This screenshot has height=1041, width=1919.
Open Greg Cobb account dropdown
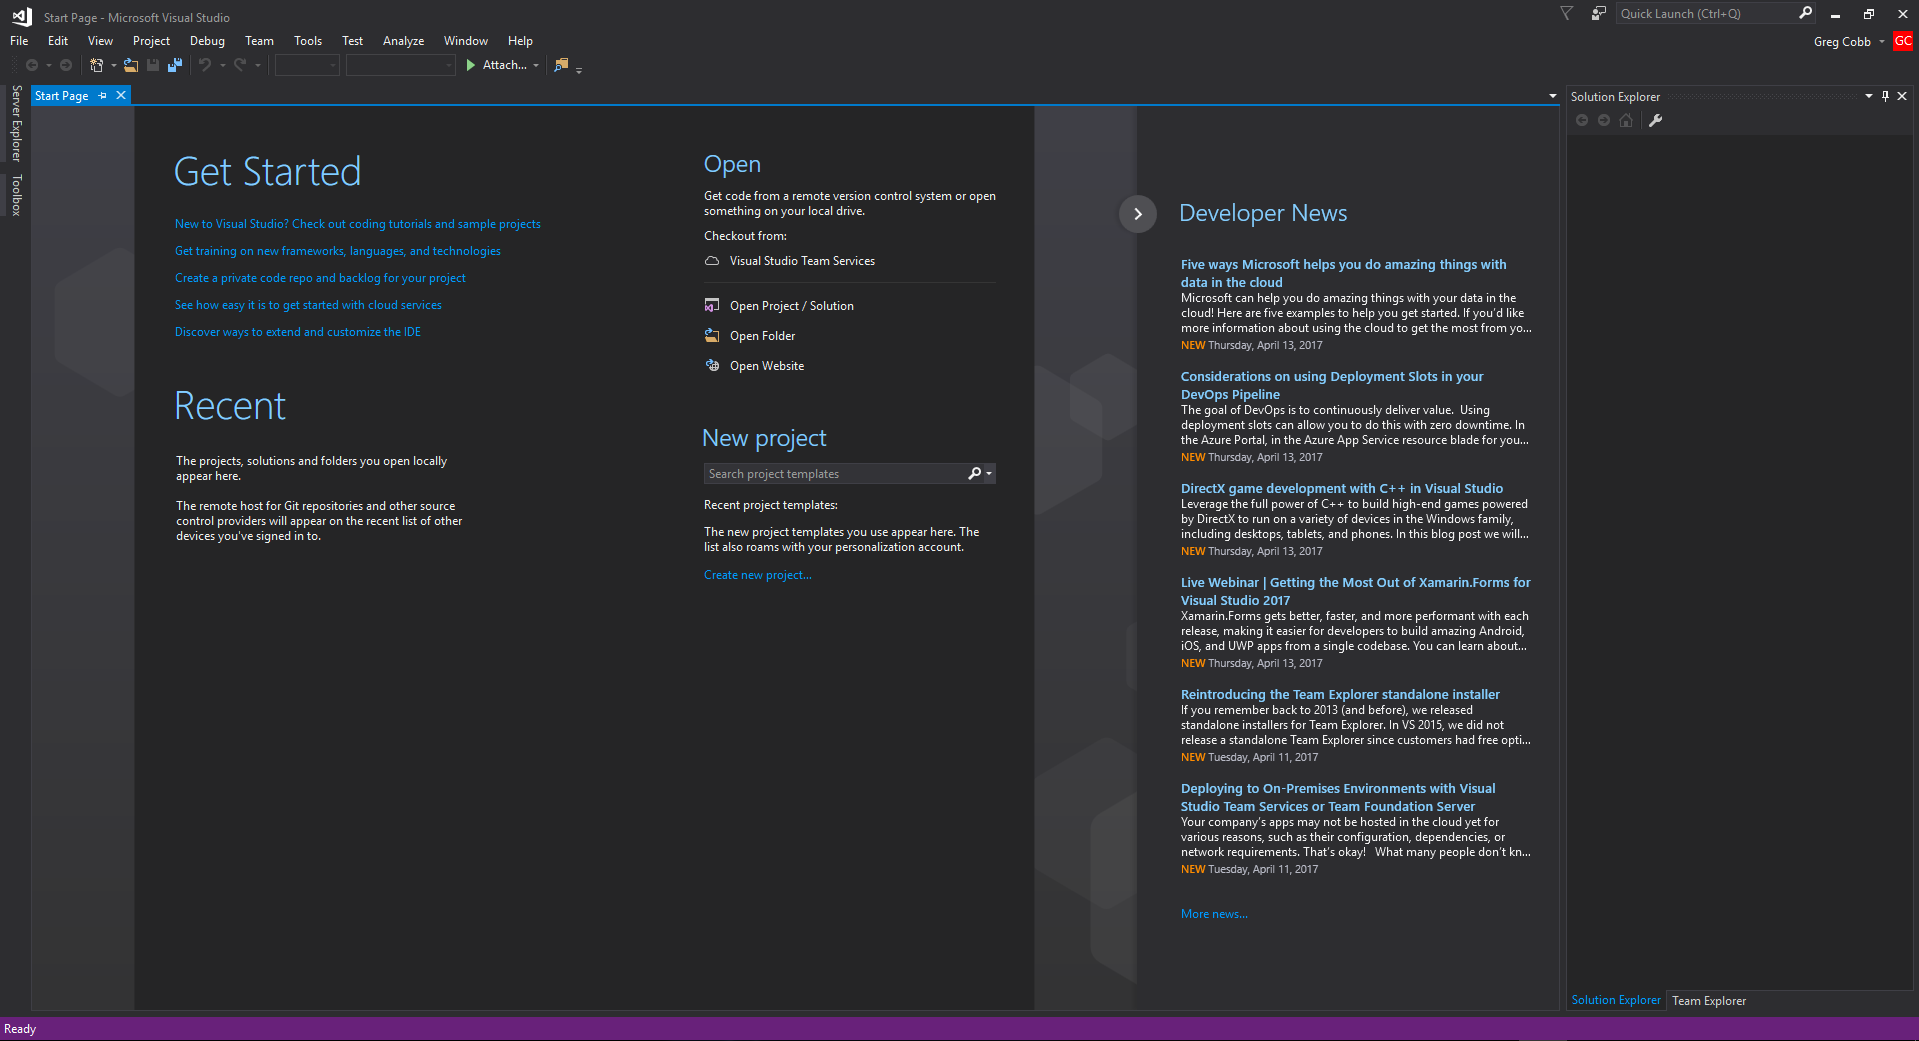point(1881,42)
